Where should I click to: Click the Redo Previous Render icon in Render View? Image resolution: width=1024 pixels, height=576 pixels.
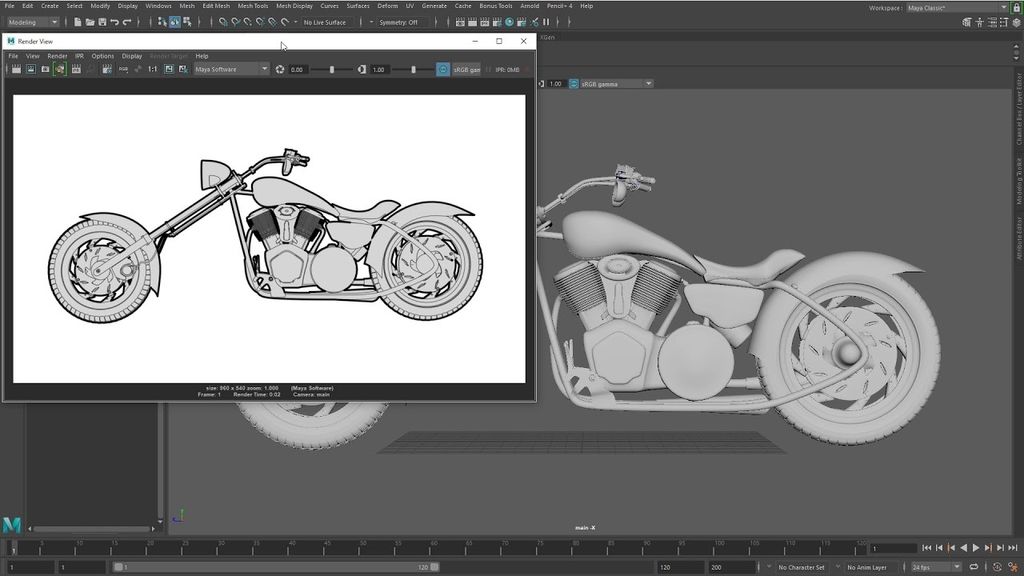tap(14, 70)
